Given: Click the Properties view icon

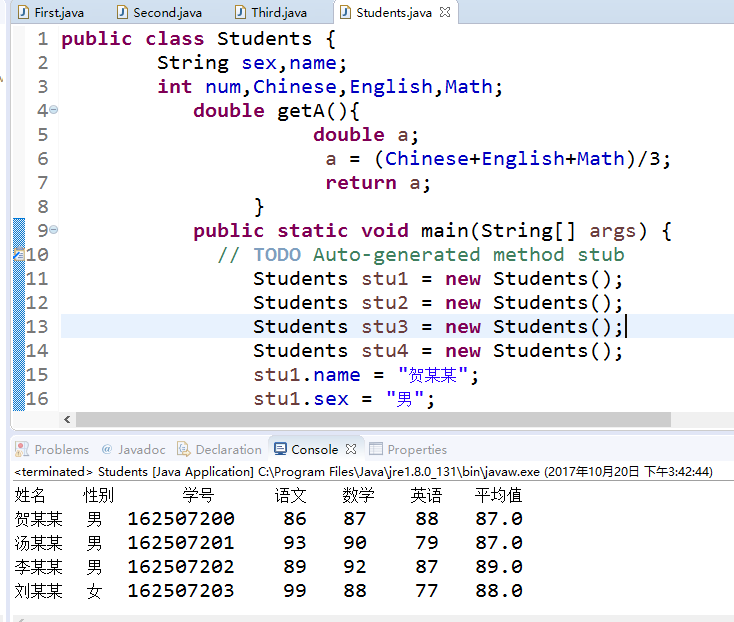Looking at the screenshot, I should pos(376,449).
